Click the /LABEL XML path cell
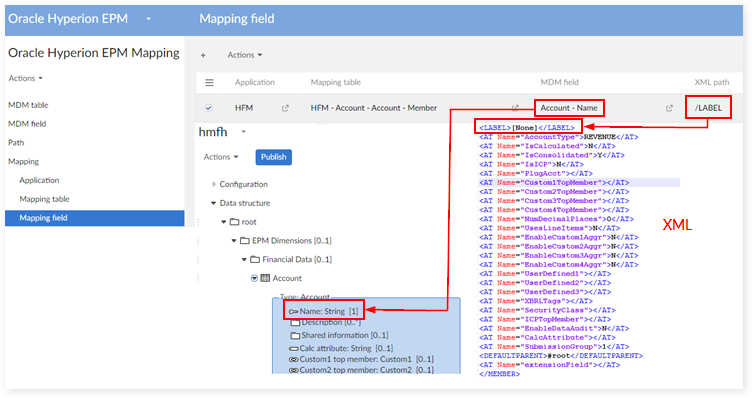This screenshot has width=752, height=398. click(708, 108)
